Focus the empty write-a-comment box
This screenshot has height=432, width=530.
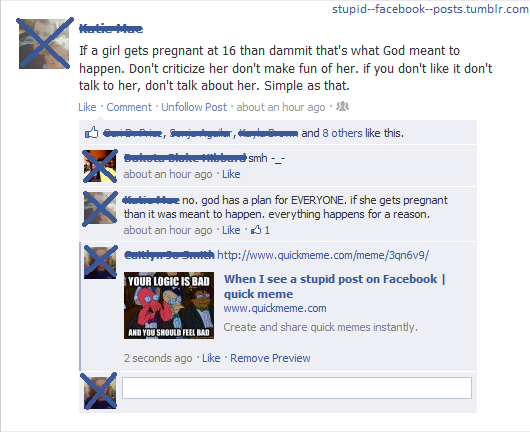tap(297, 388)
